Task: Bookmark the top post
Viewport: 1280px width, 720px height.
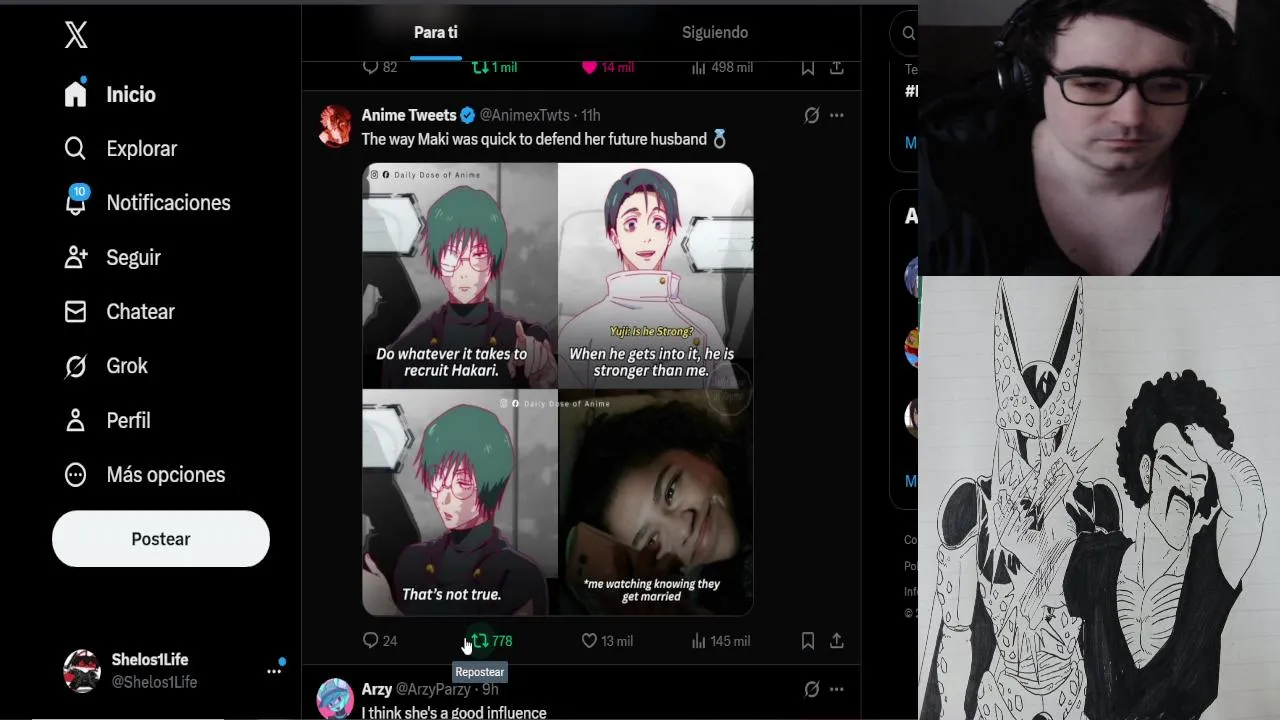Action: point(808,67)
